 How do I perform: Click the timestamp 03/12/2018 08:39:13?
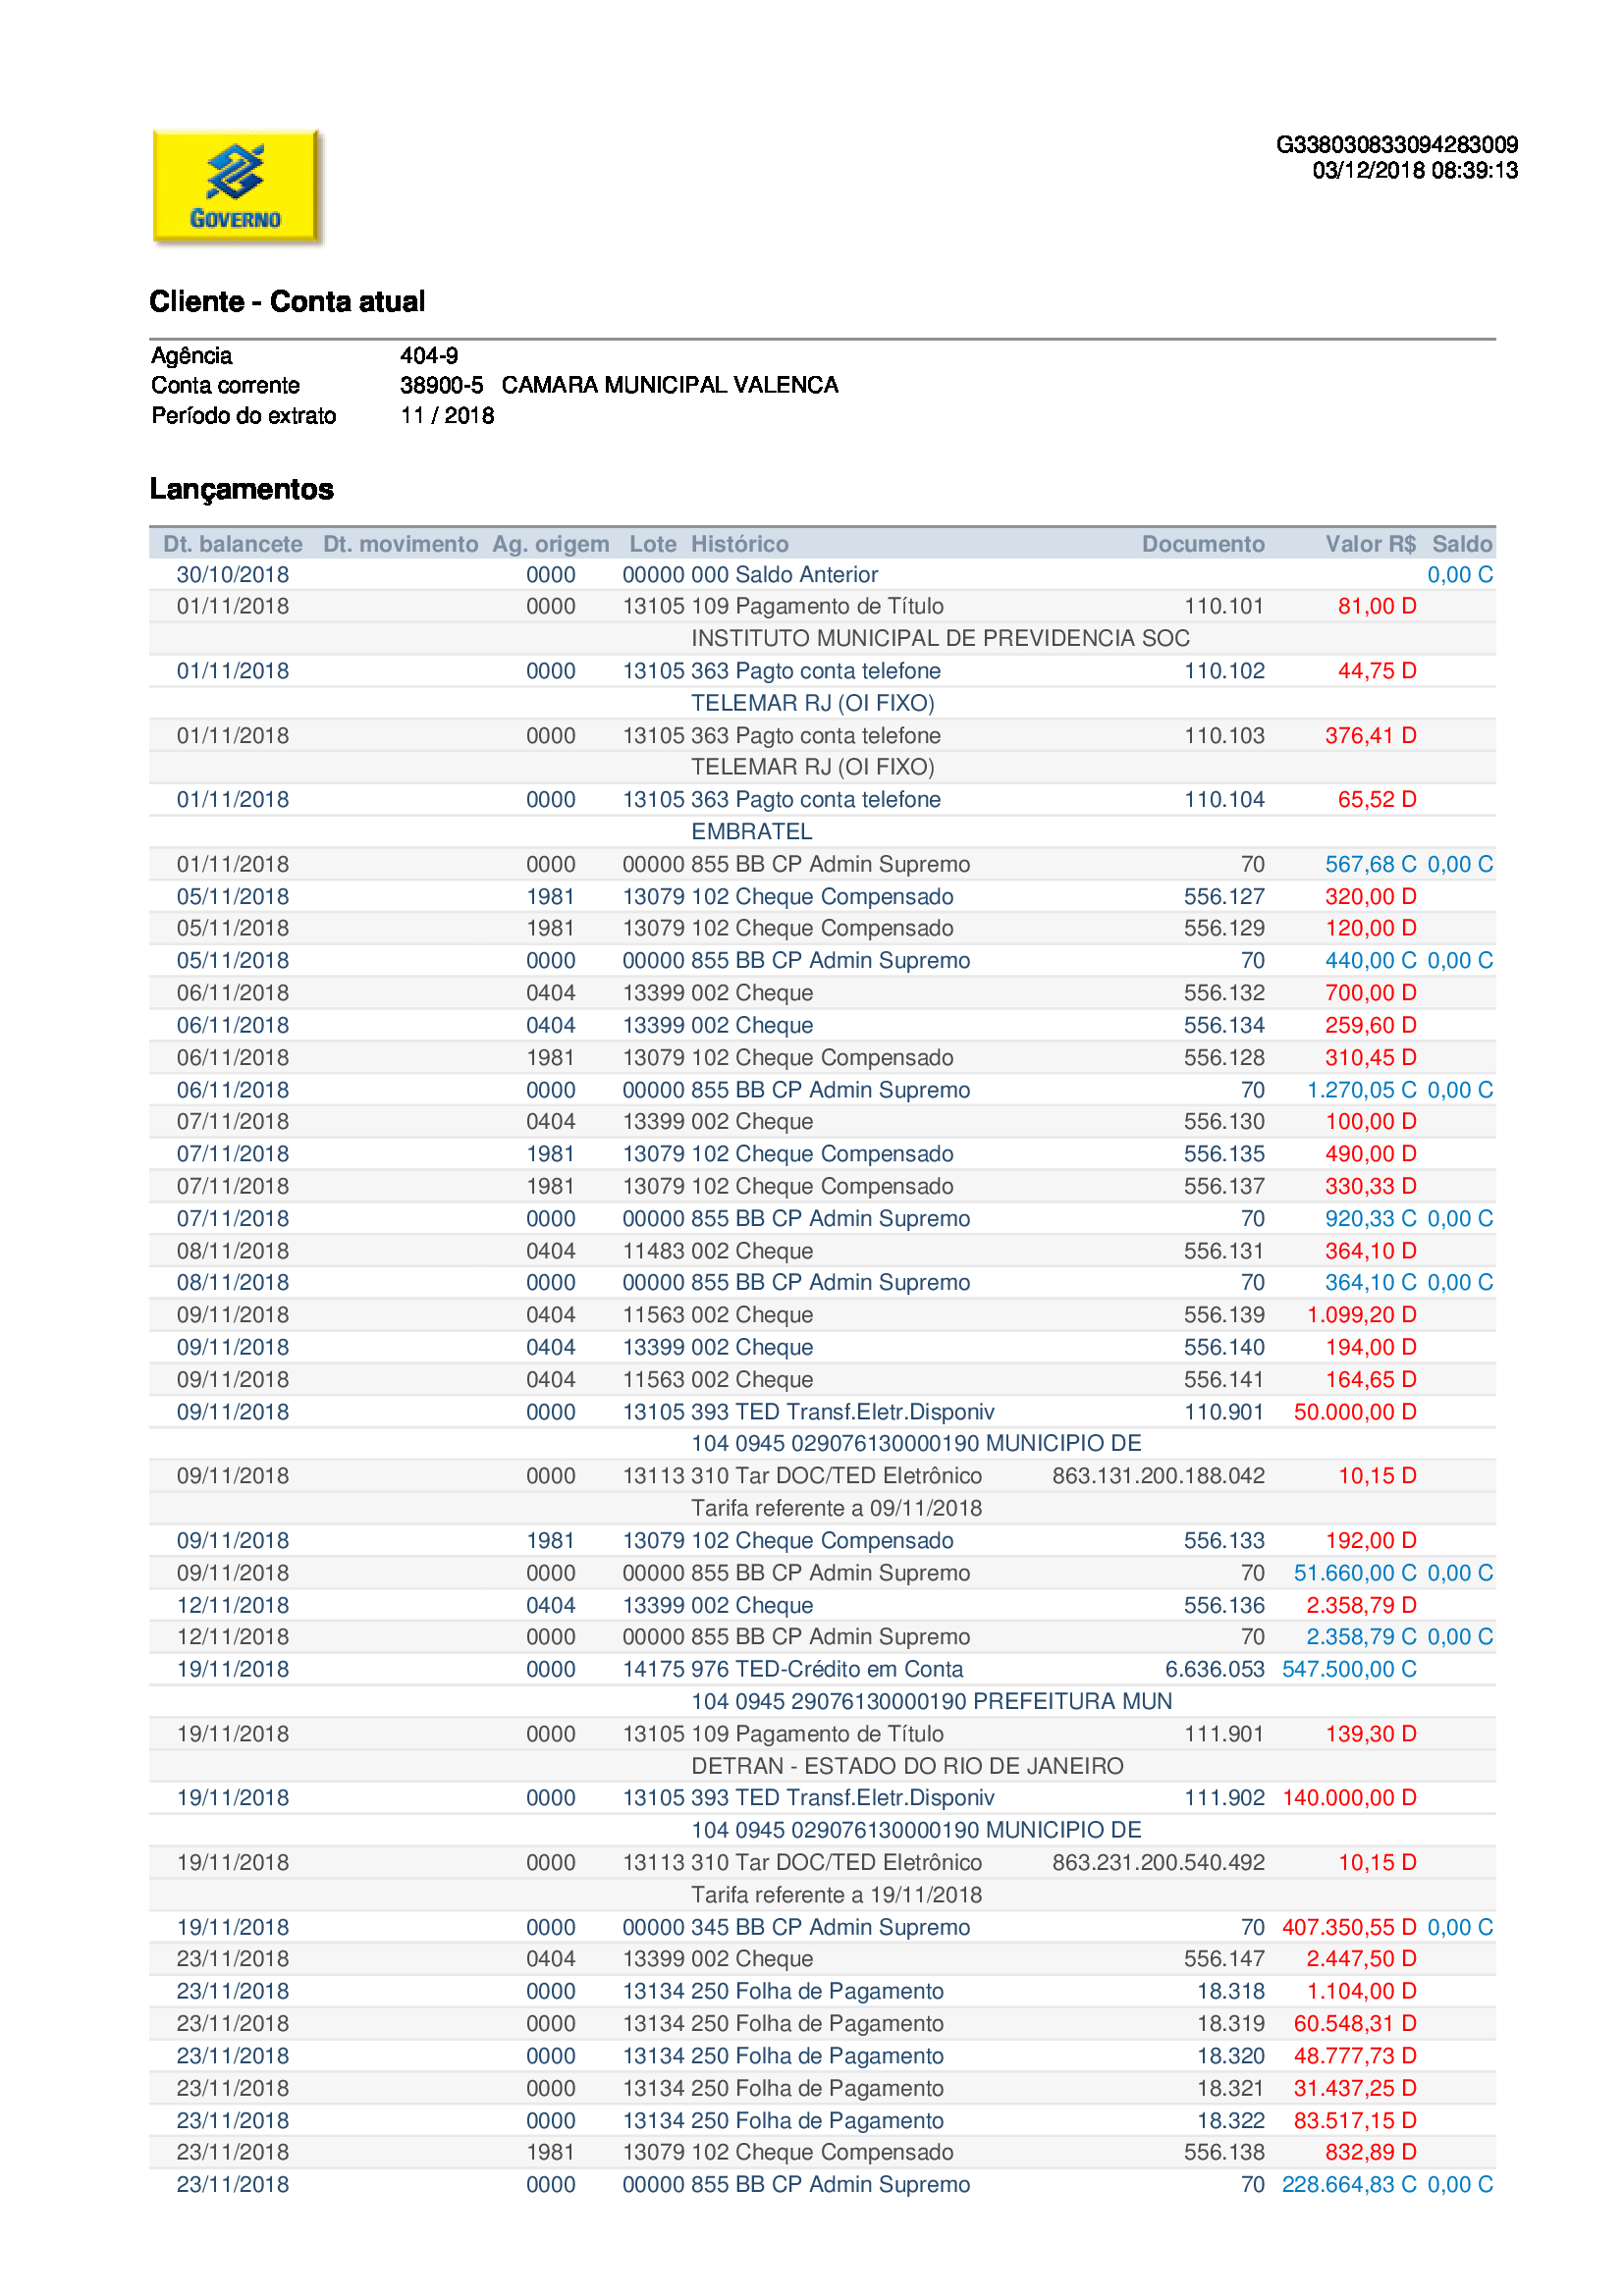(1414, 171)
